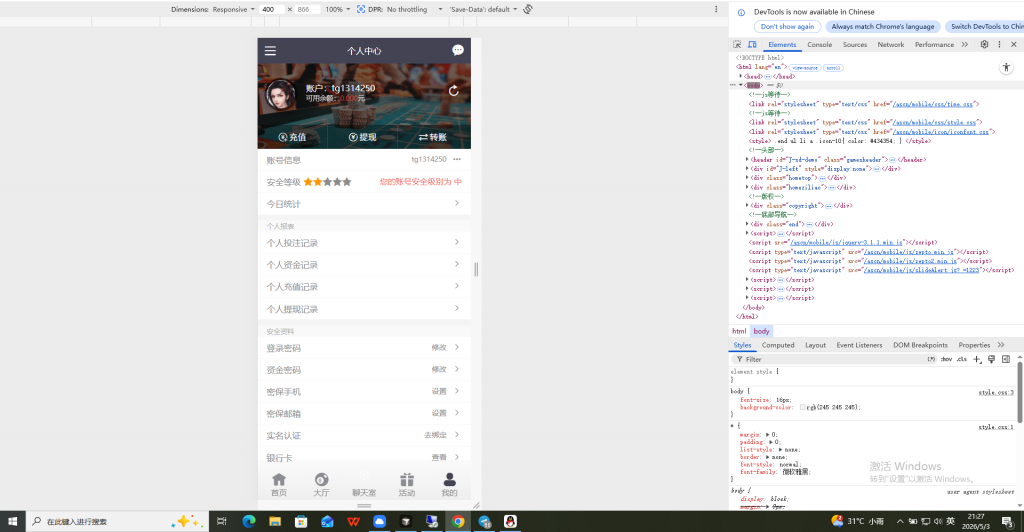Open 个人资金记录 entry
Image resolution: width=1024 pixels, height=532 pixels.
tap(364, 264)
